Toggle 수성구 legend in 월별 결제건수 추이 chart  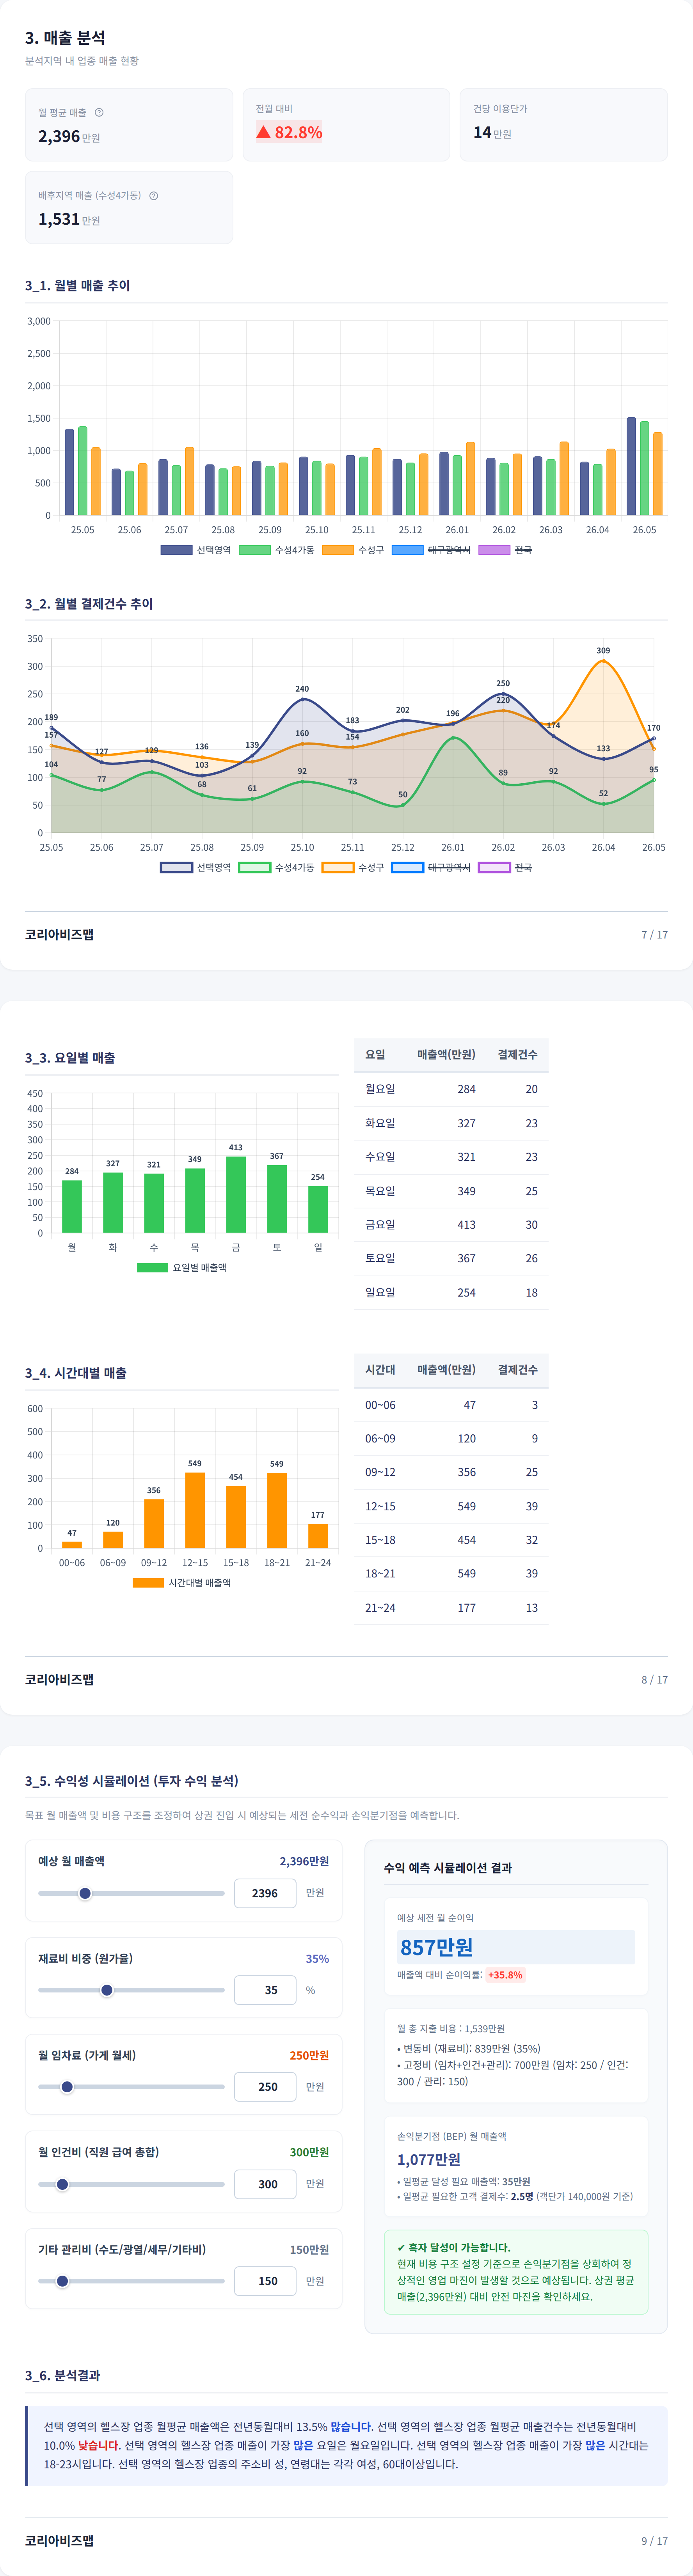pyautogui.click(x=353, y=867)
